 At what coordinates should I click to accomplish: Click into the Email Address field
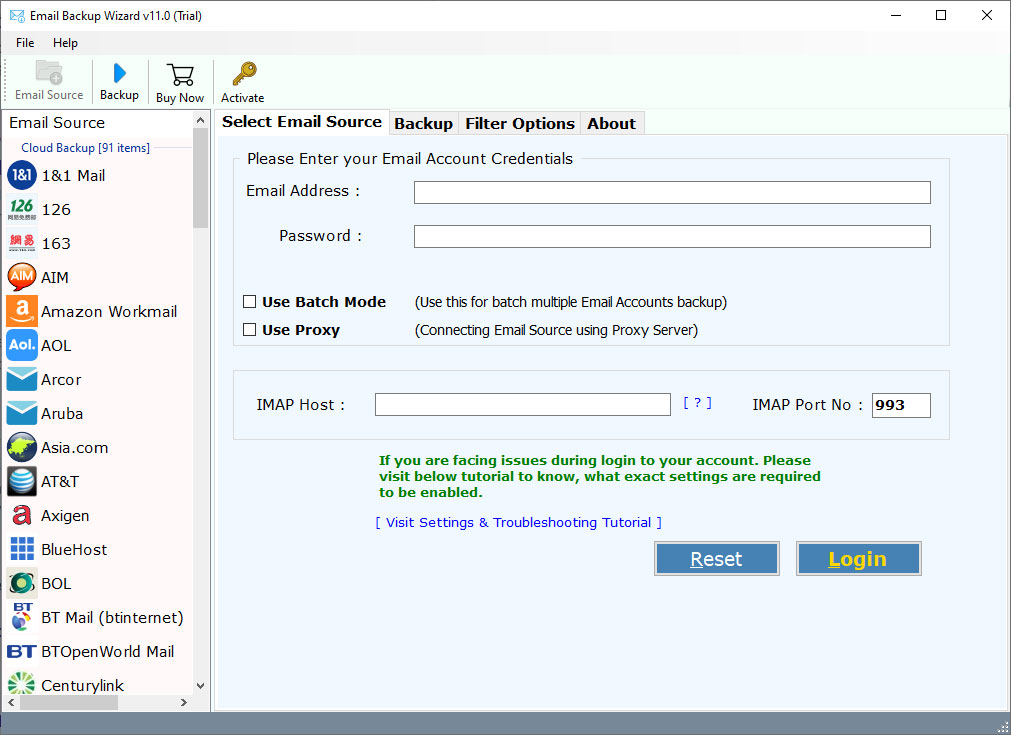coord(672,192)
